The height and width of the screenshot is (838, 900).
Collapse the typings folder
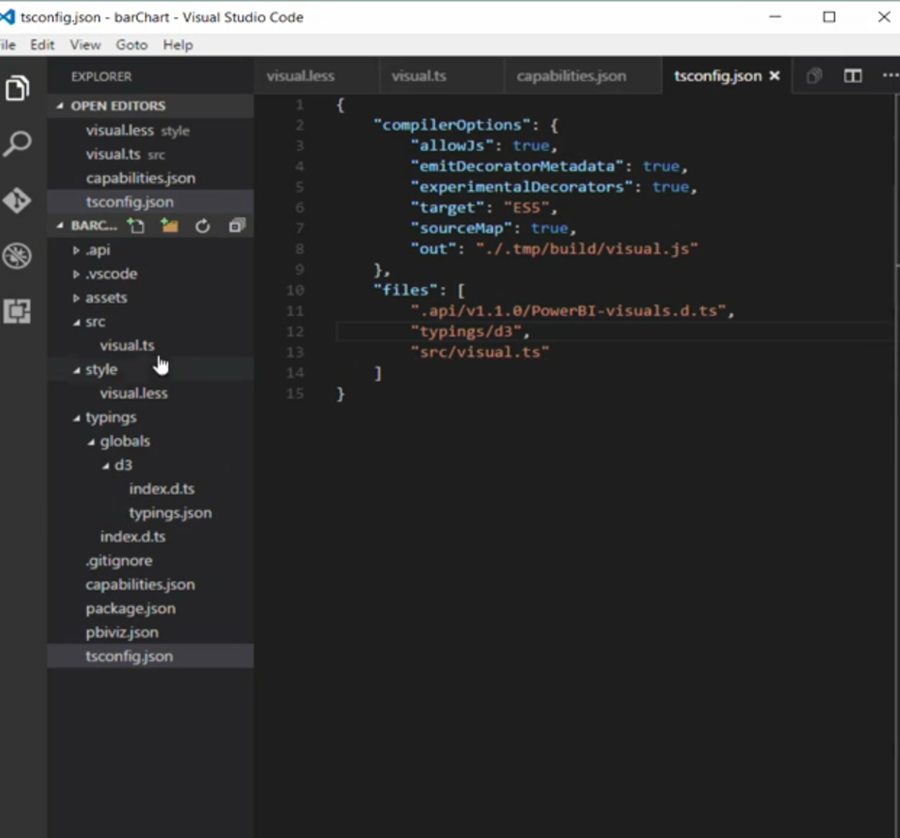coord(110,417)
